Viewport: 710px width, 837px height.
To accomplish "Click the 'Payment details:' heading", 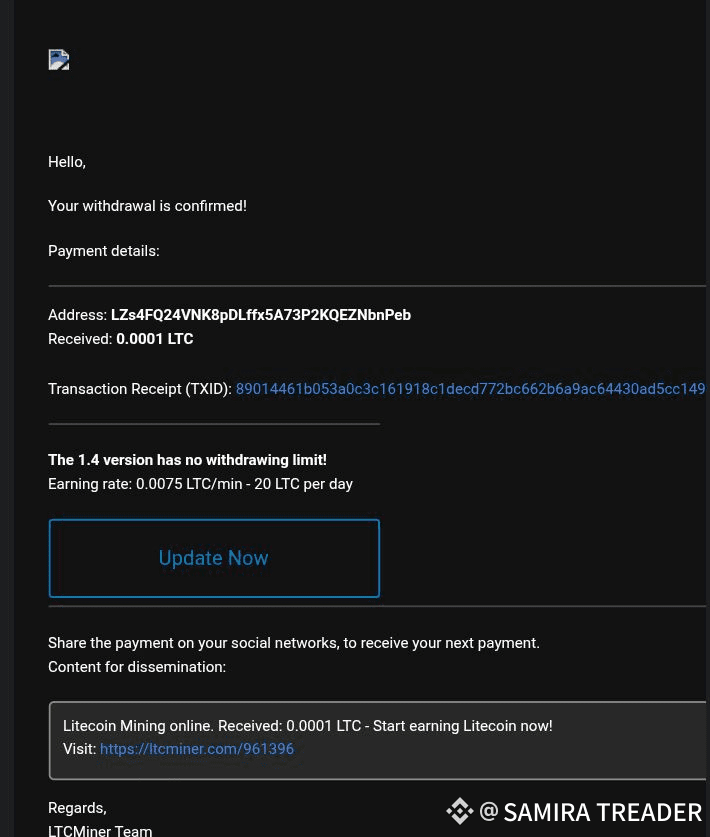I will [103, 251].
